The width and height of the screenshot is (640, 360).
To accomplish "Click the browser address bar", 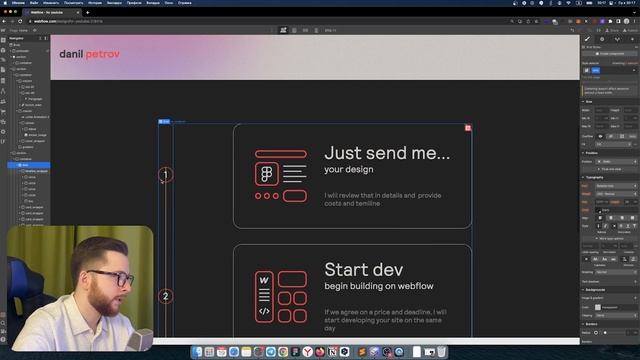I will point(265,21).
